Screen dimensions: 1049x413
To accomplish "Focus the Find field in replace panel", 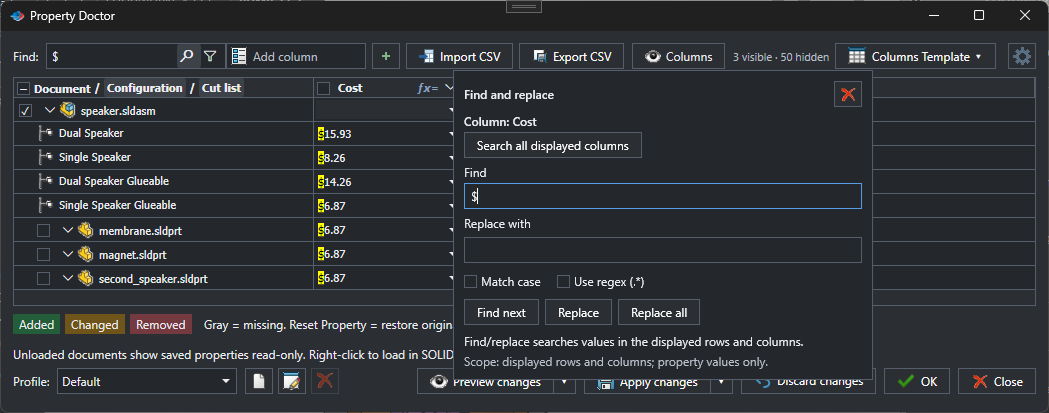I will coord(663,196).
